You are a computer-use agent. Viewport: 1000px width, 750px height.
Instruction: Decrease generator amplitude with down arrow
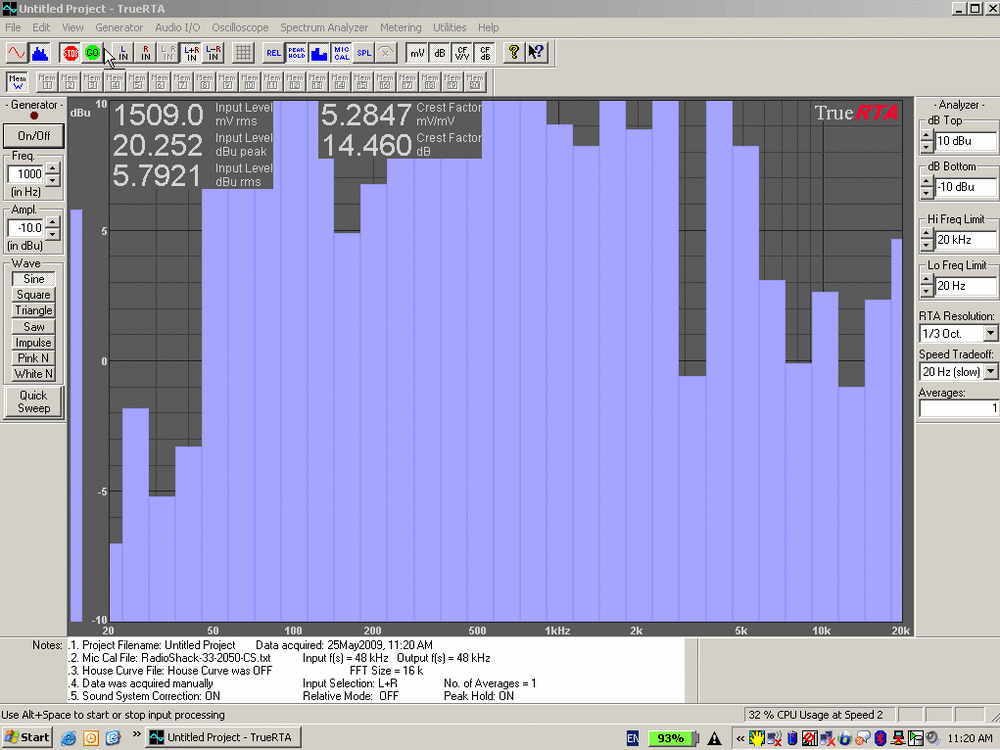(x=53, y=234)
